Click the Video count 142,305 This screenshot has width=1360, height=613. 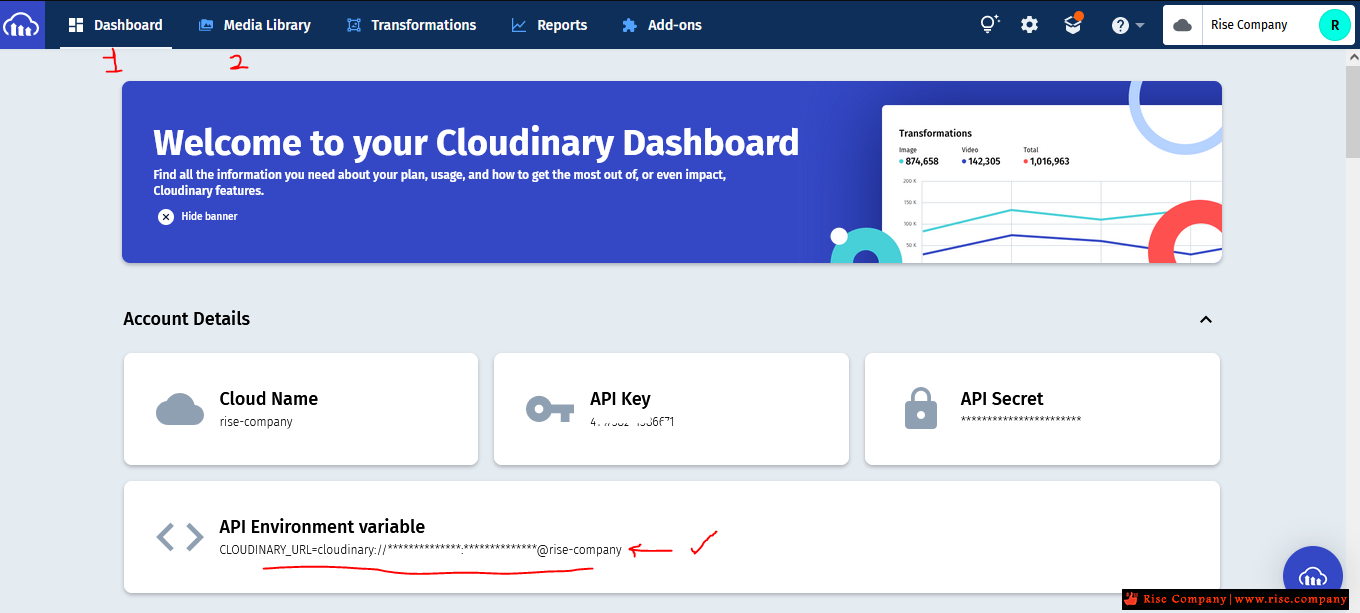tap(981, 161)
